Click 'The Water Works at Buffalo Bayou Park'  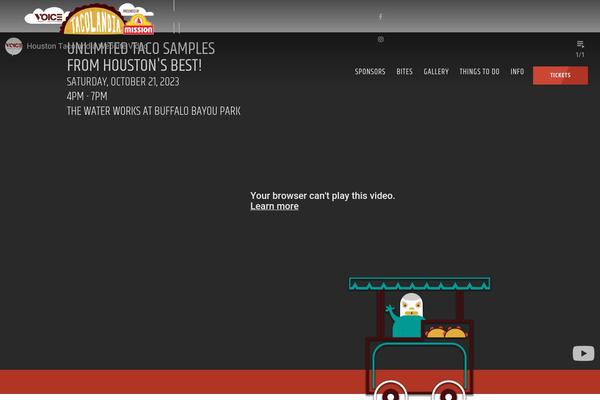pyautogui.click(x=153, y=111)
